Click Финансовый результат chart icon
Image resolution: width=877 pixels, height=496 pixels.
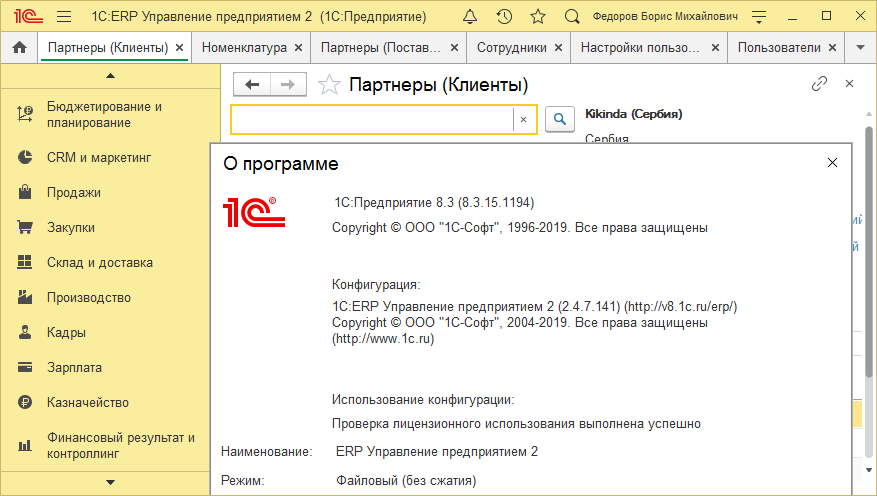pyautogui.click(x=25, y=446)
